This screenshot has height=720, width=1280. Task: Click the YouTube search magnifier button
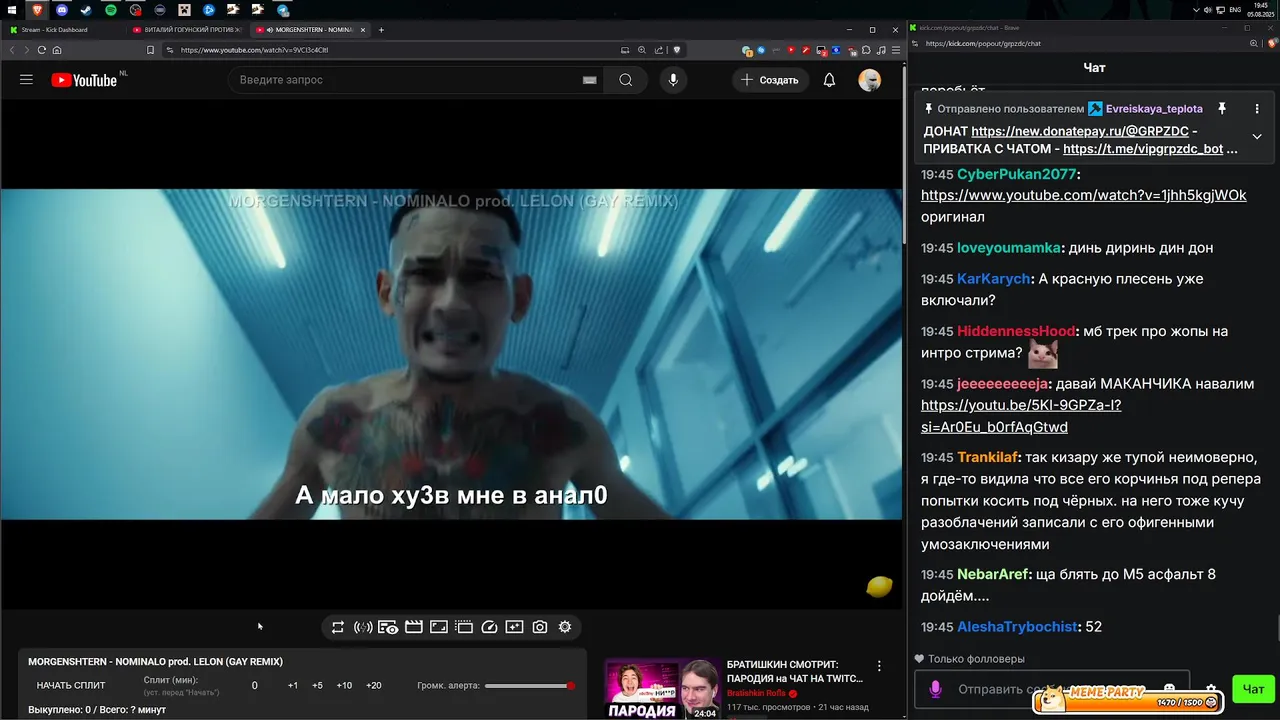tap(625, 80)
